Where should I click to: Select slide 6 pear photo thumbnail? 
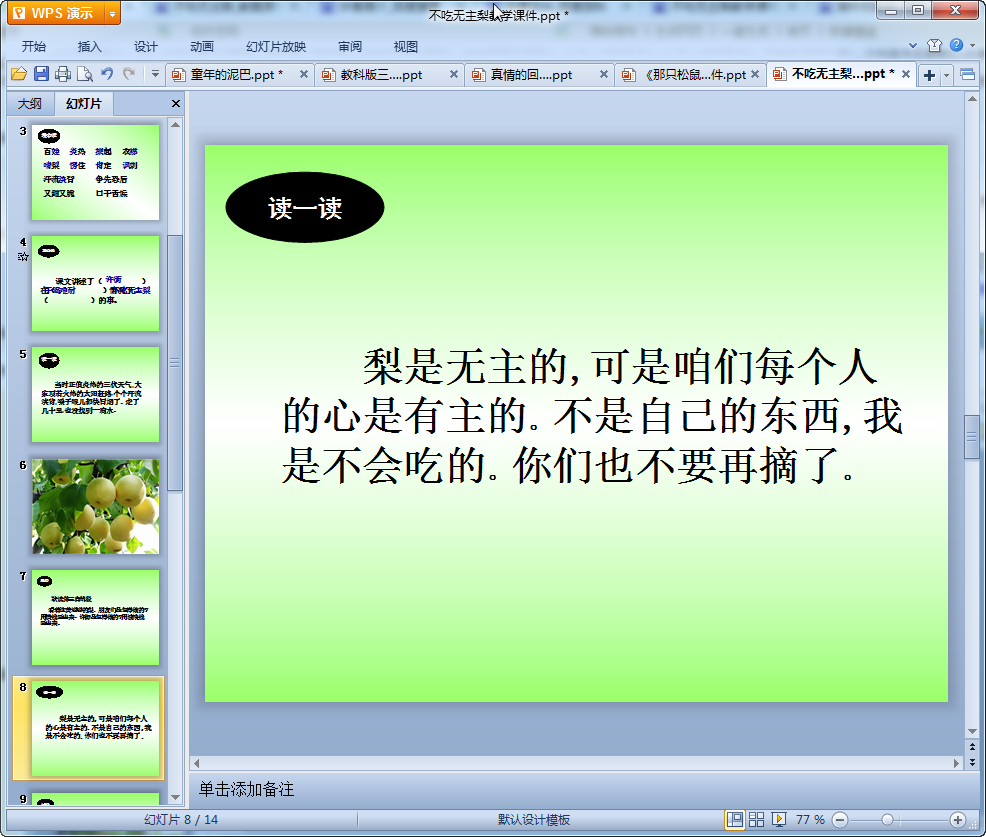point(96,506)
